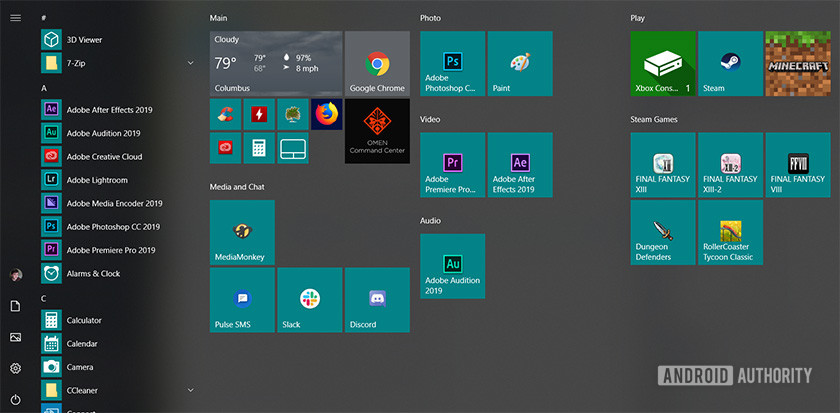Image resolution: width=840 pixels, height=413 pixels.
Task: Click the 'Photo' tile group title
Action: click(430, 18)
